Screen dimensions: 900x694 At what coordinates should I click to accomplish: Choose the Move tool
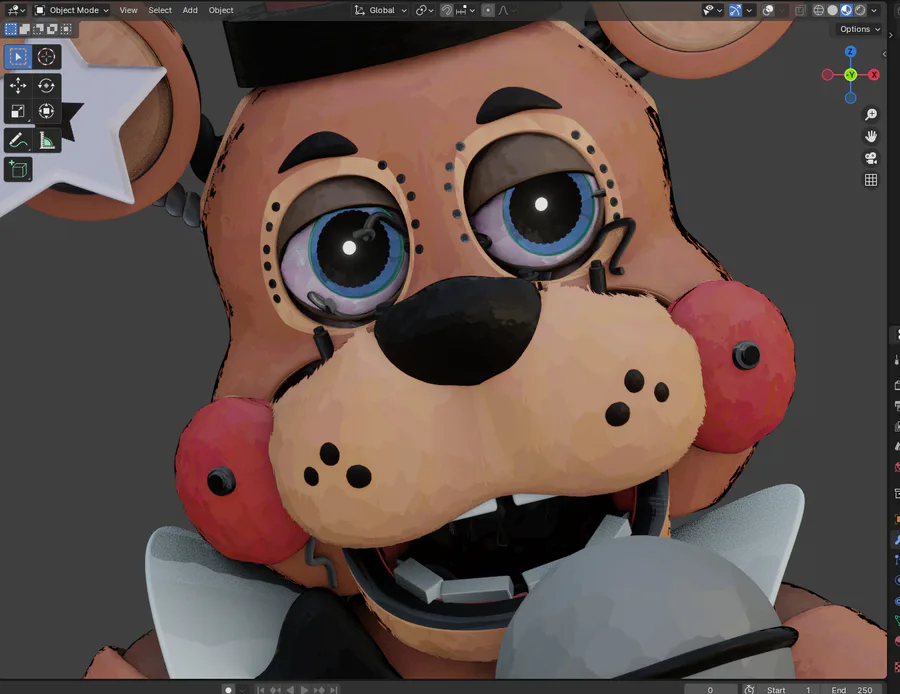click(18, 86)
